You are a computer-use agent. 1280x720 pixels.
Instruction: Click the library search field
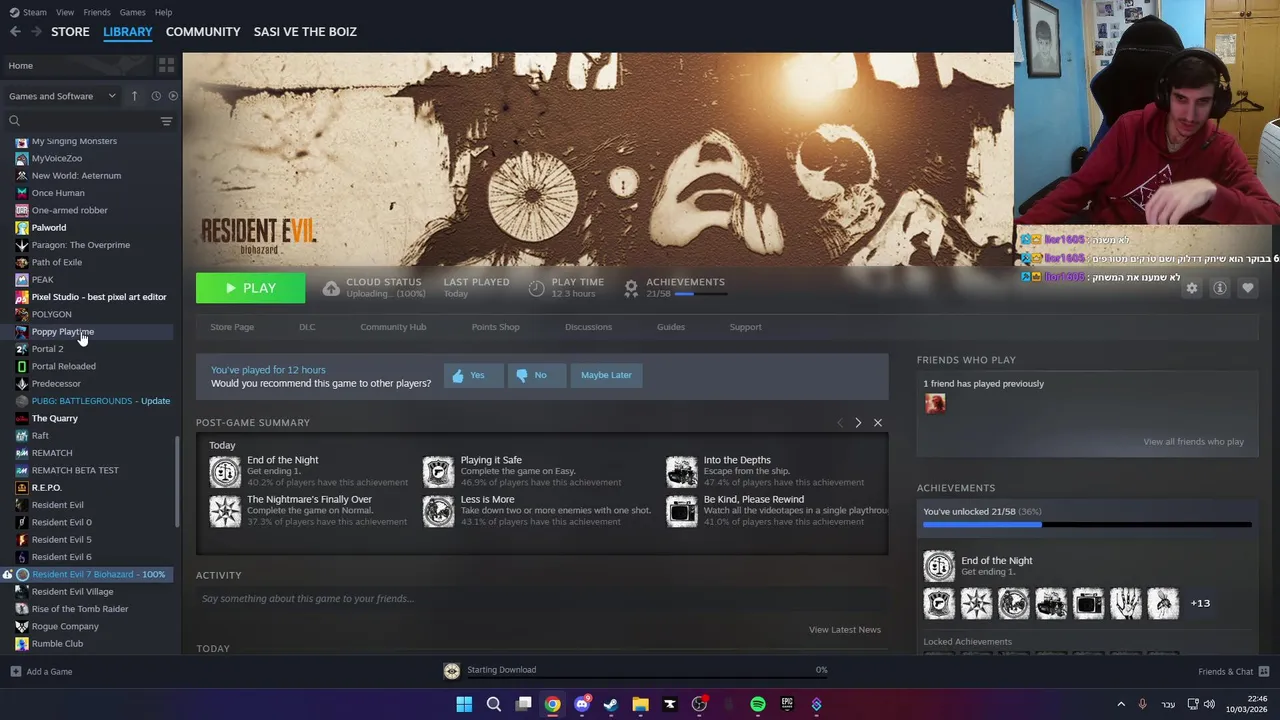tap(82, 121)
